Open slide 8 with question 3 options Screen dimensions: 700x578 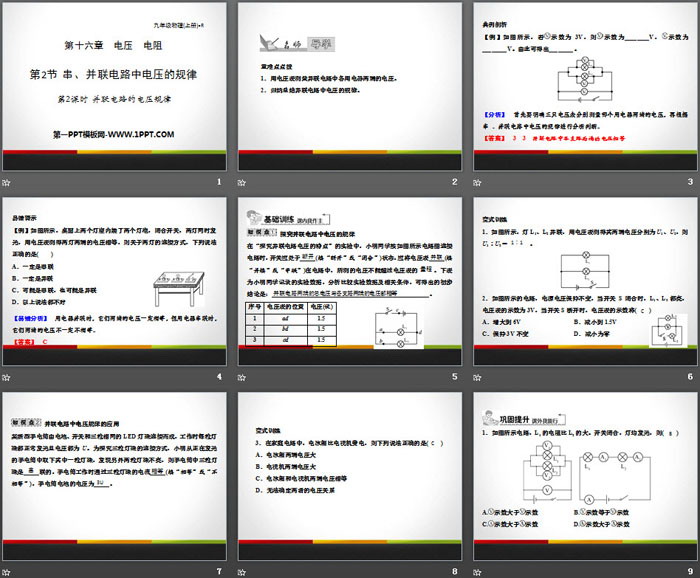point(350,476)
